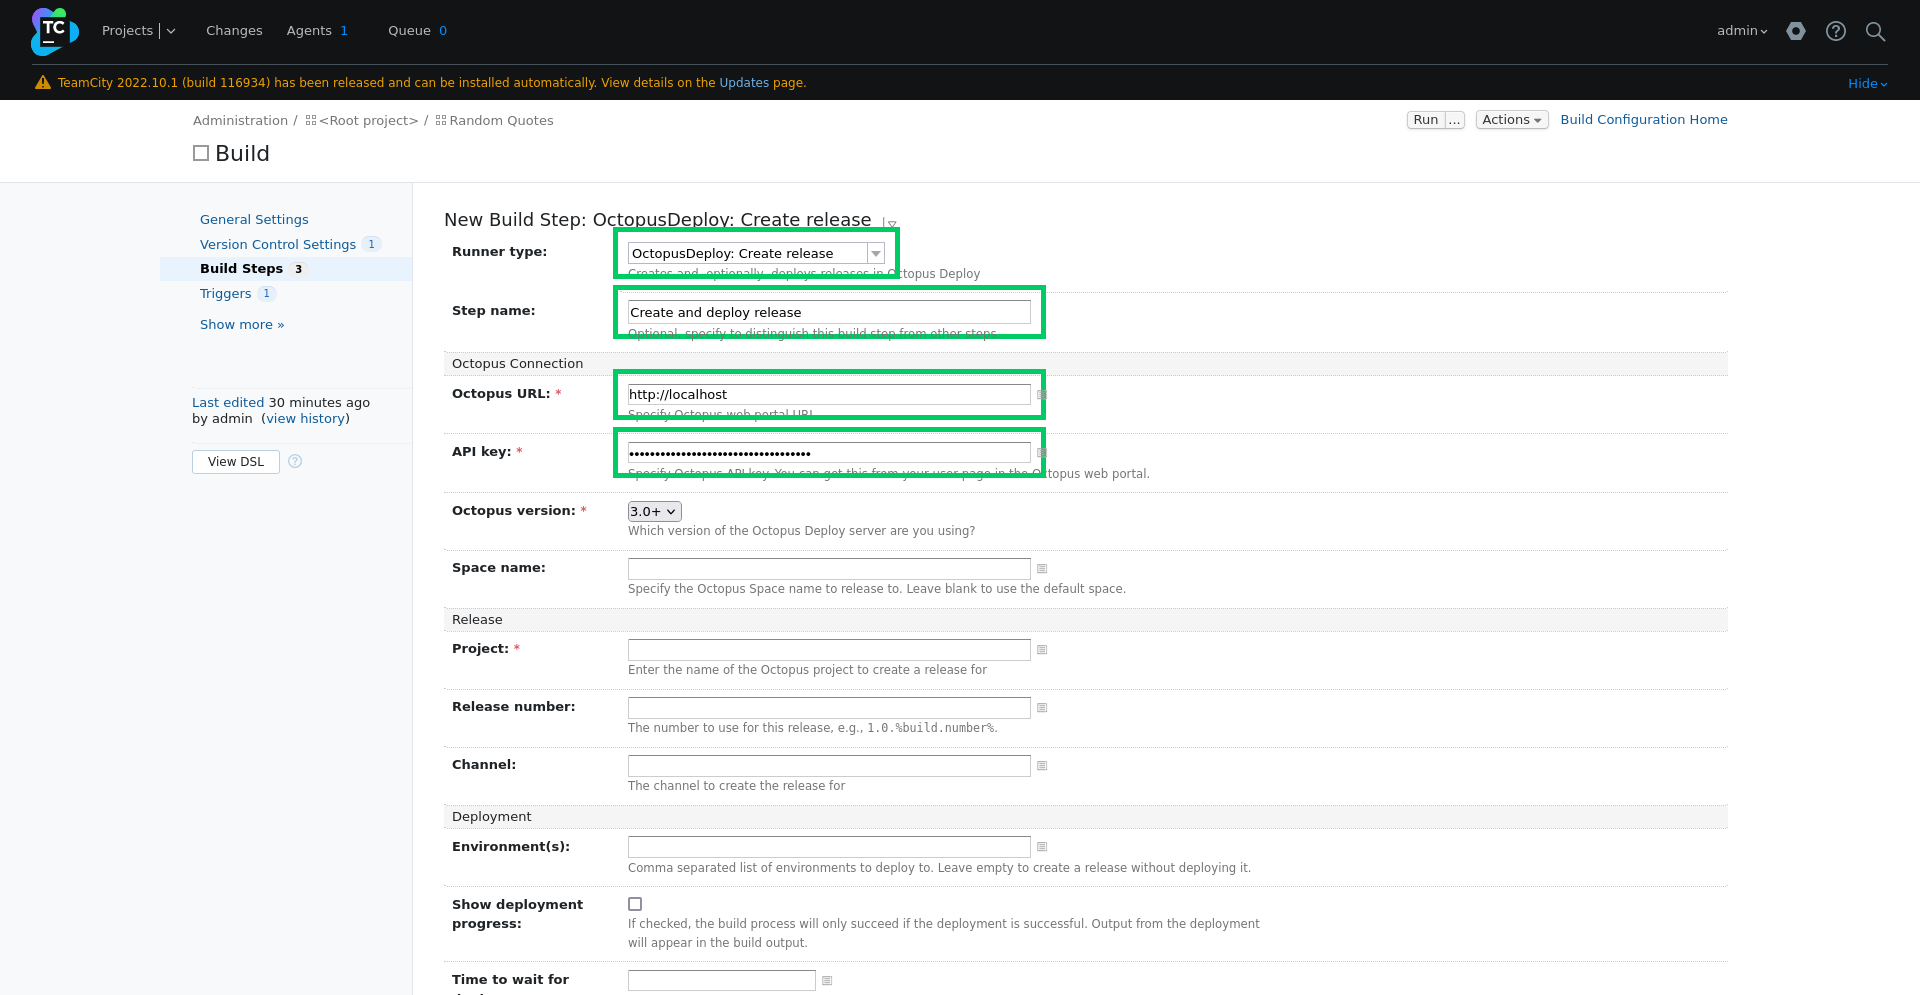Open the administration gear icon
The image size is (1920, 995).
1796,31
